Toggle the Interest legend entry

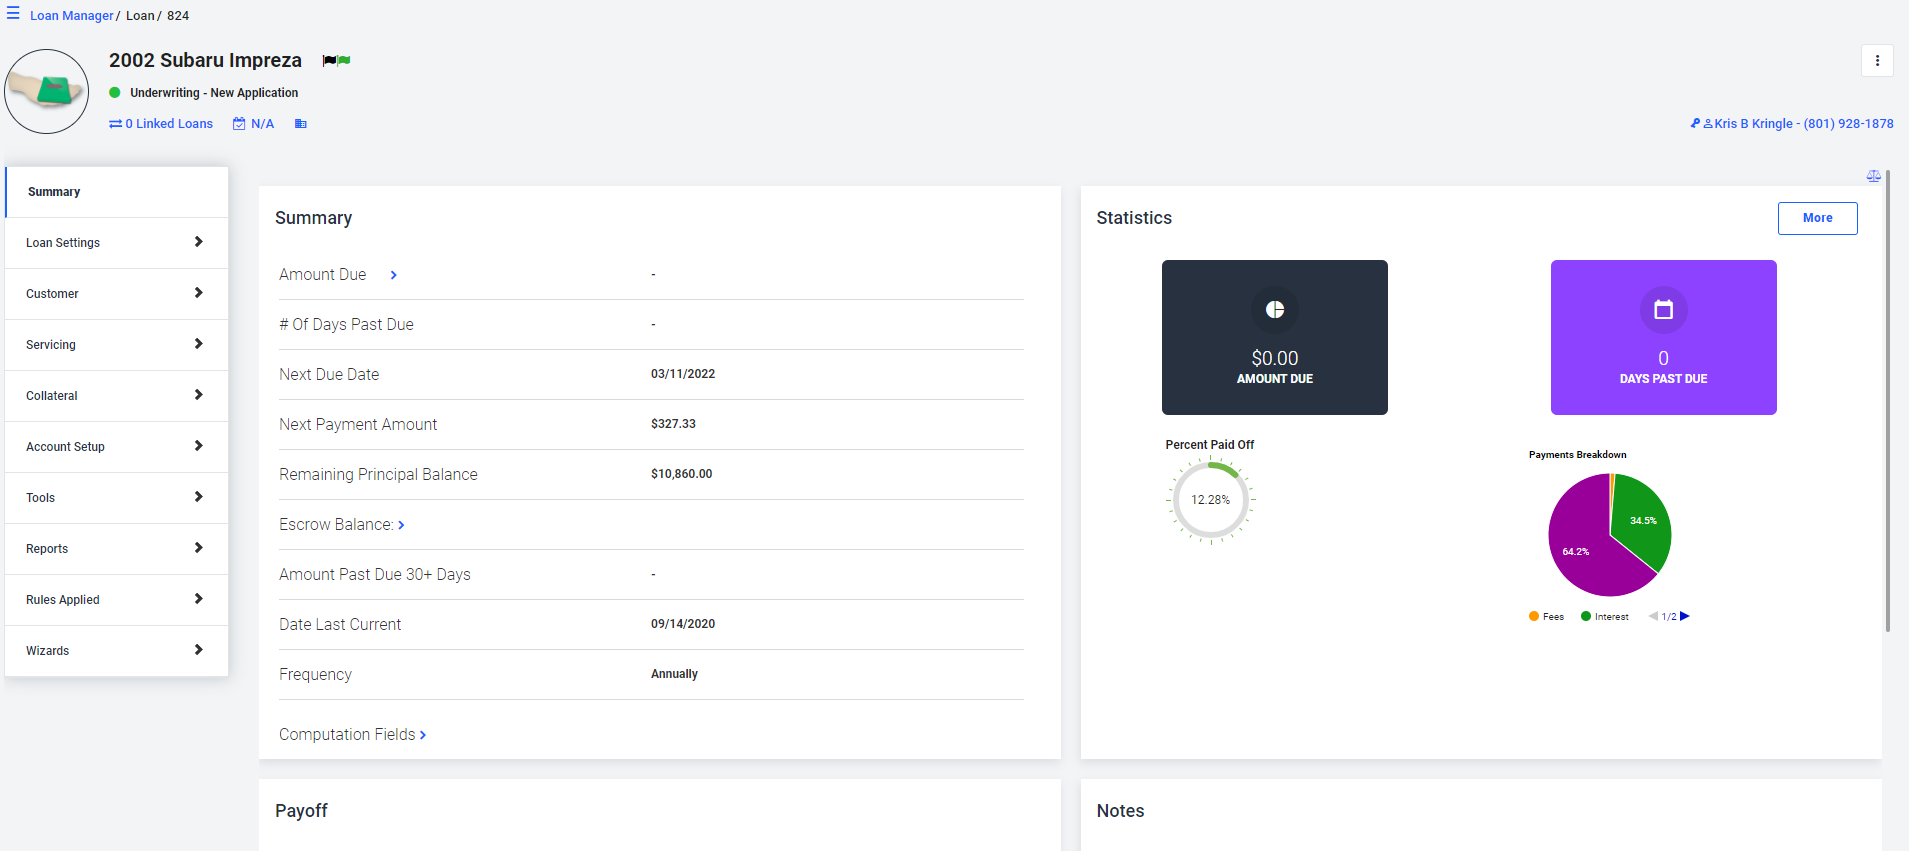tap(1605, 616)
